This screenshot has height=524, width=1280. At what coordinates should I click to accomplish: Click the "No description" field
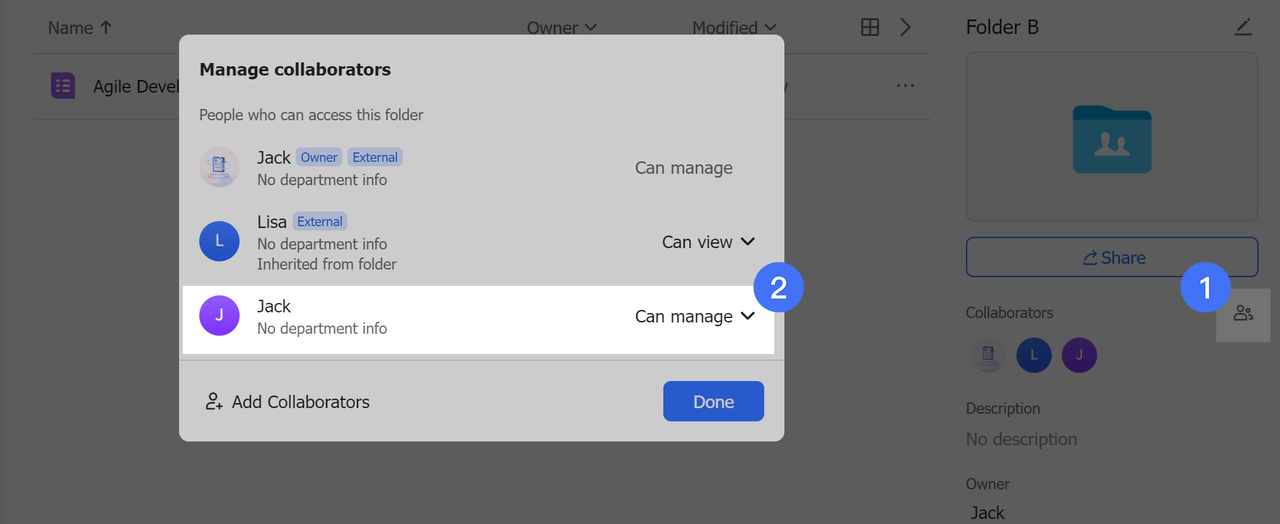pyautogui.click(x=1021, y=439)
